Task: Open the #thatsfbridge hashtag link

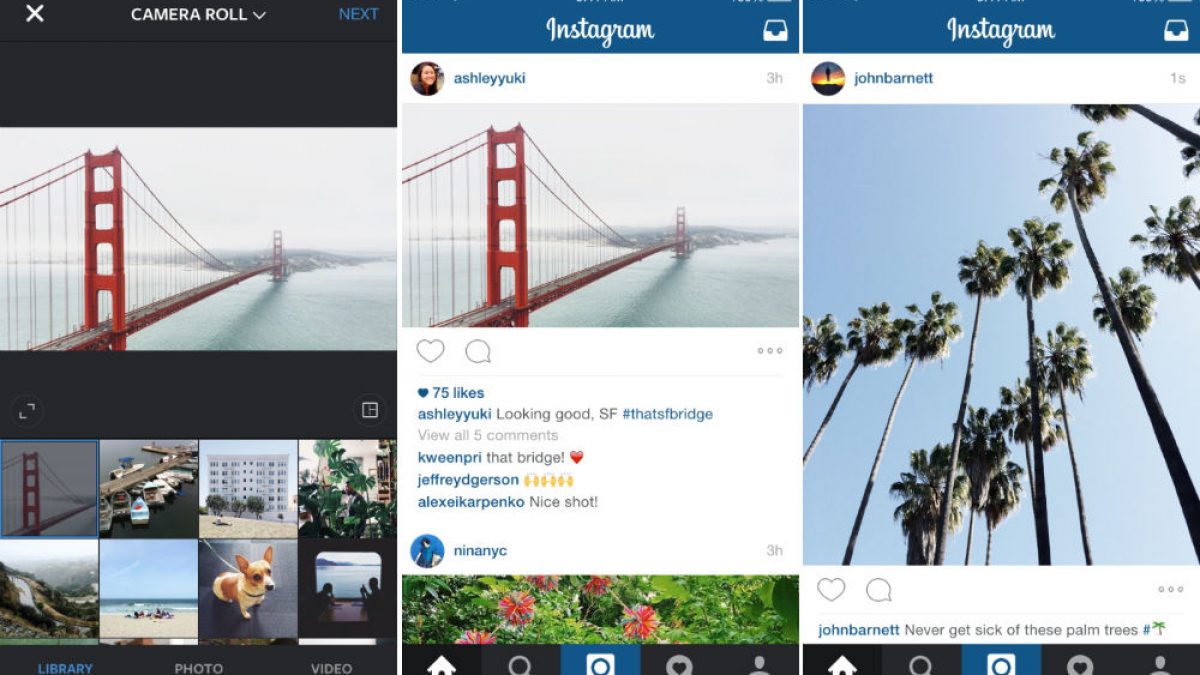Action: [668, 414]
